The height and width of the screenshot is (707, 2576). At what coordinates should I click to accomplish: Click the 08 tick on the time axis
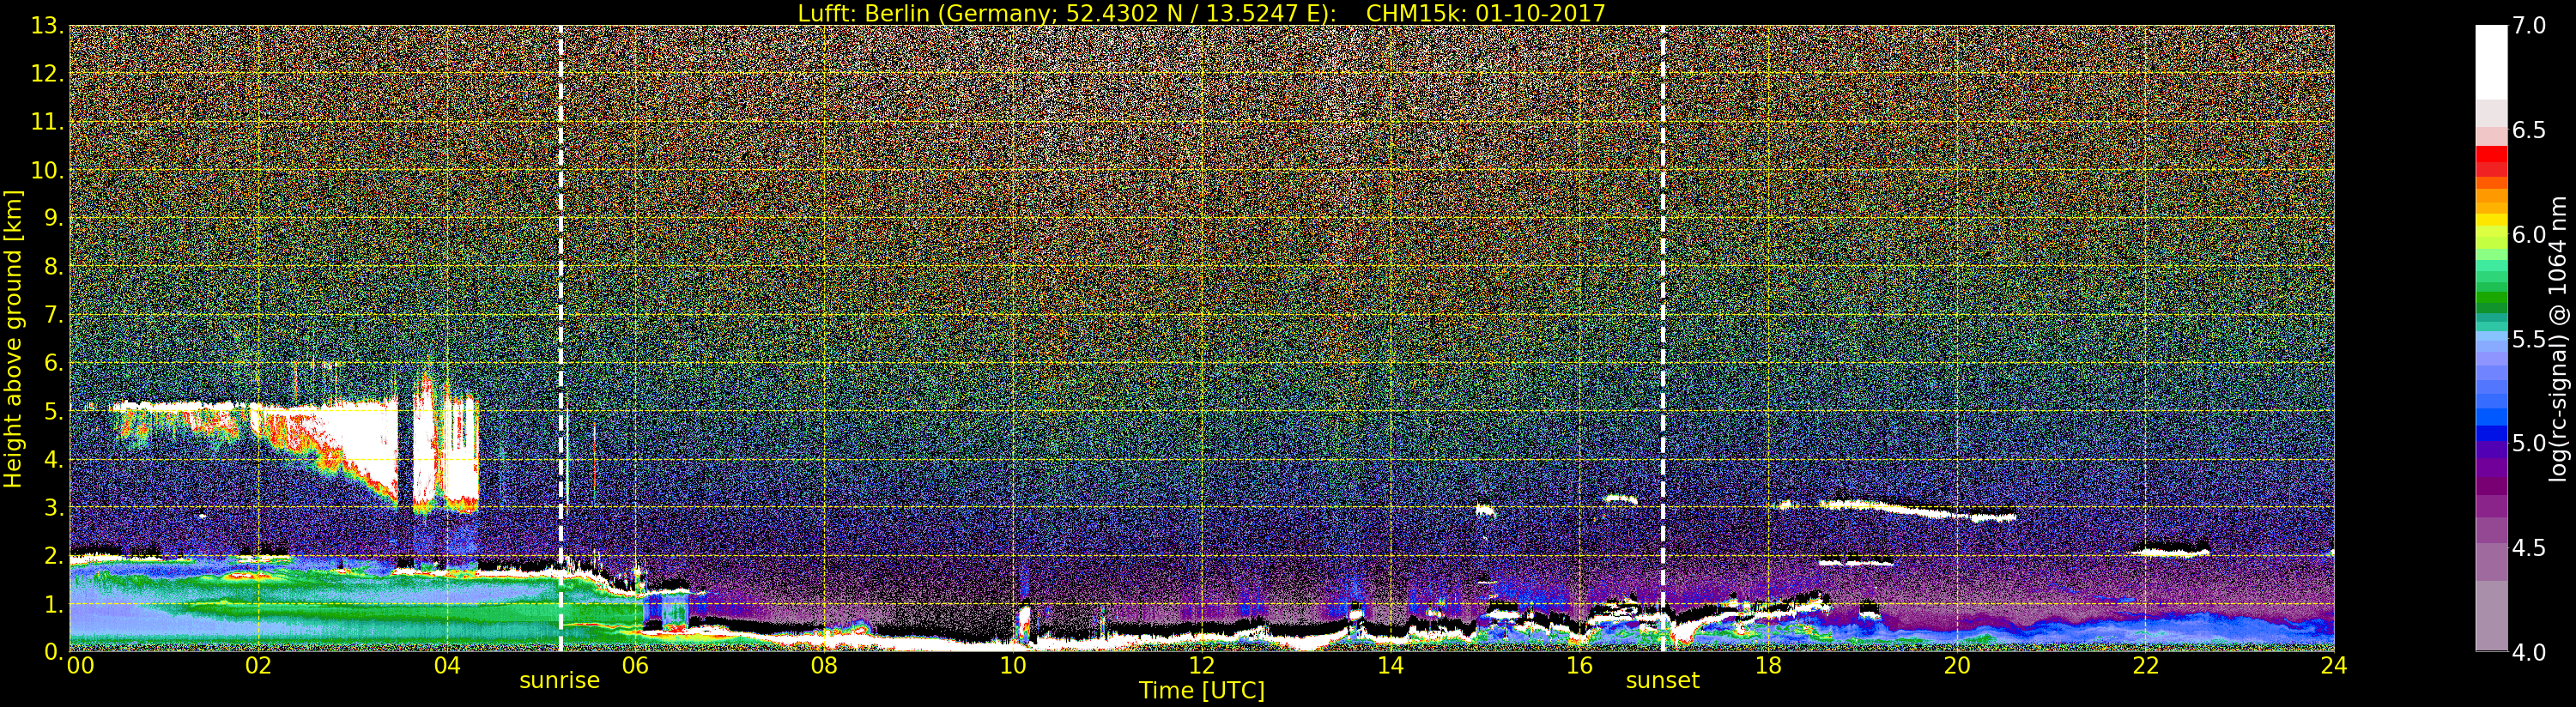(x=825, y=666)
